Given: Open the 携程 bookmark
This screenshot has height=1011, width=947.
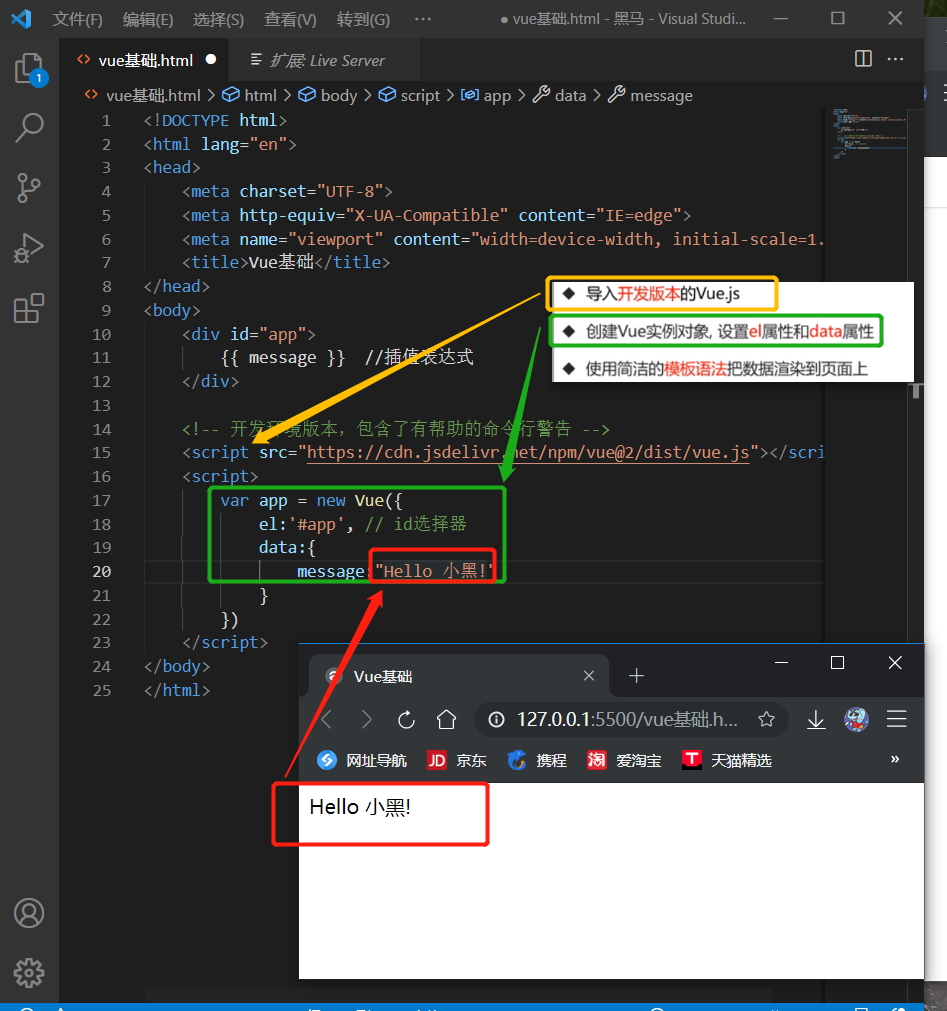Looking at the screenshot, I should point(536,761).
